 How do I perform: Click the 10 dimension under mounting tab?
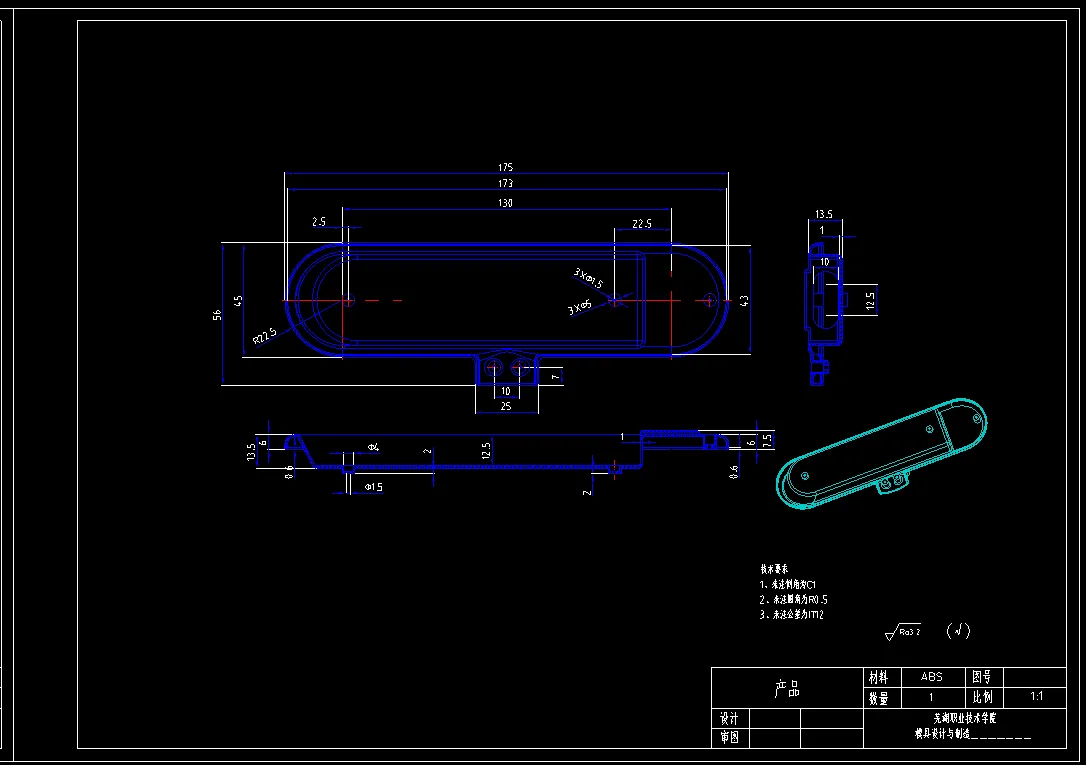(506, 391)
